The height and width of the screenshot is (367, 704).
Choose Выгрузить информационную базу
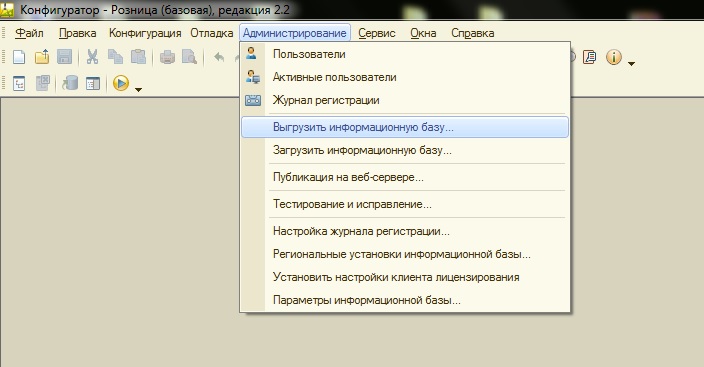pos(405,127)
